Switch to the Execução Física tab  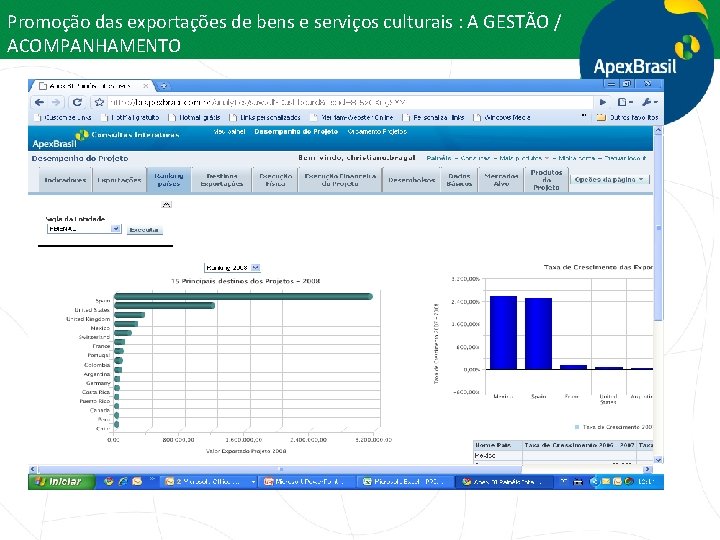pyautogui.click(x=276, y=180)
